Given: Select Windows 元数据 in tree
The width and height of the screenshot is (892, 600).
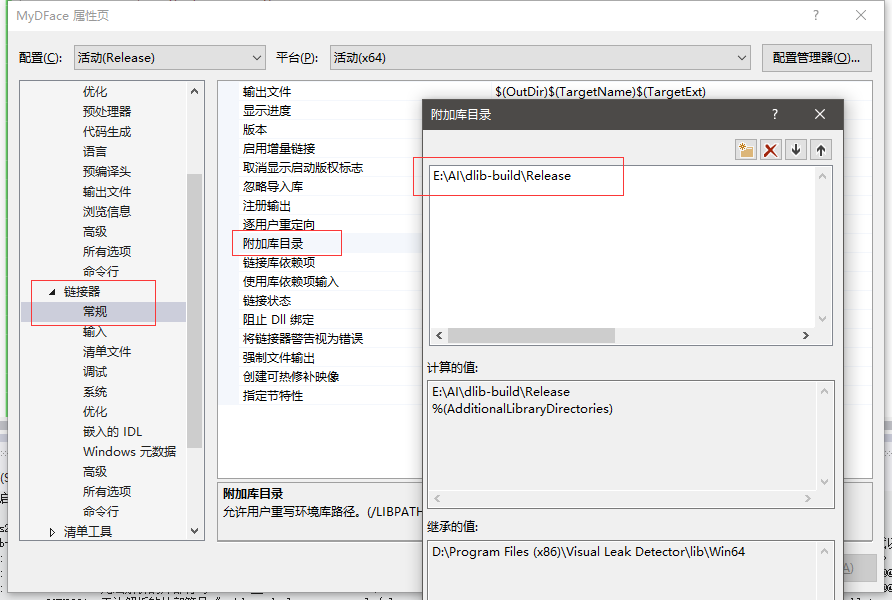Looking at the screenshot, I should [129, 452].
